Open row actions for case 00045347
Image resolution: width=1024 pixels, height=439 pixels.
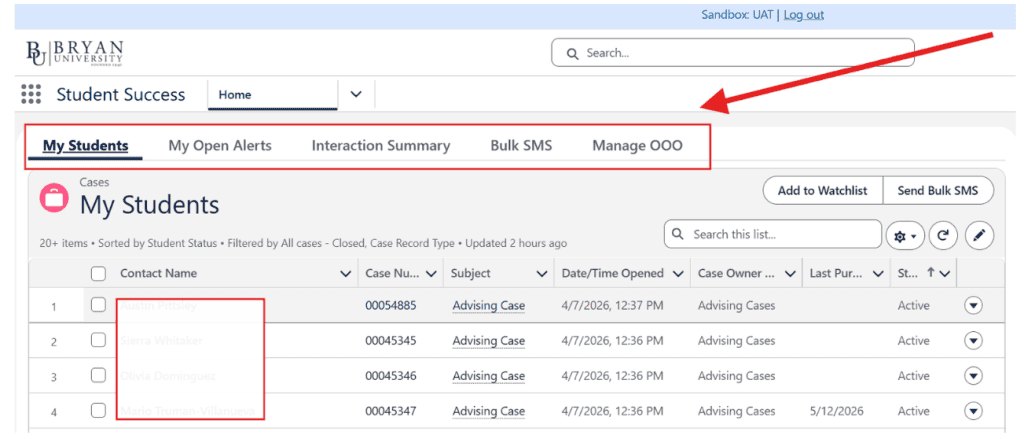973,411
